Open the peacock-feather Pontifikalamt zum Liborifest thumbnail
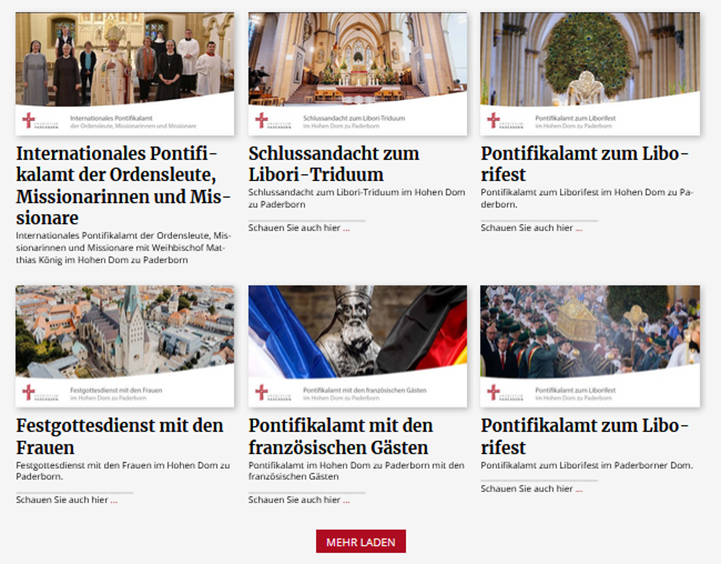 [x=590, y=74]
